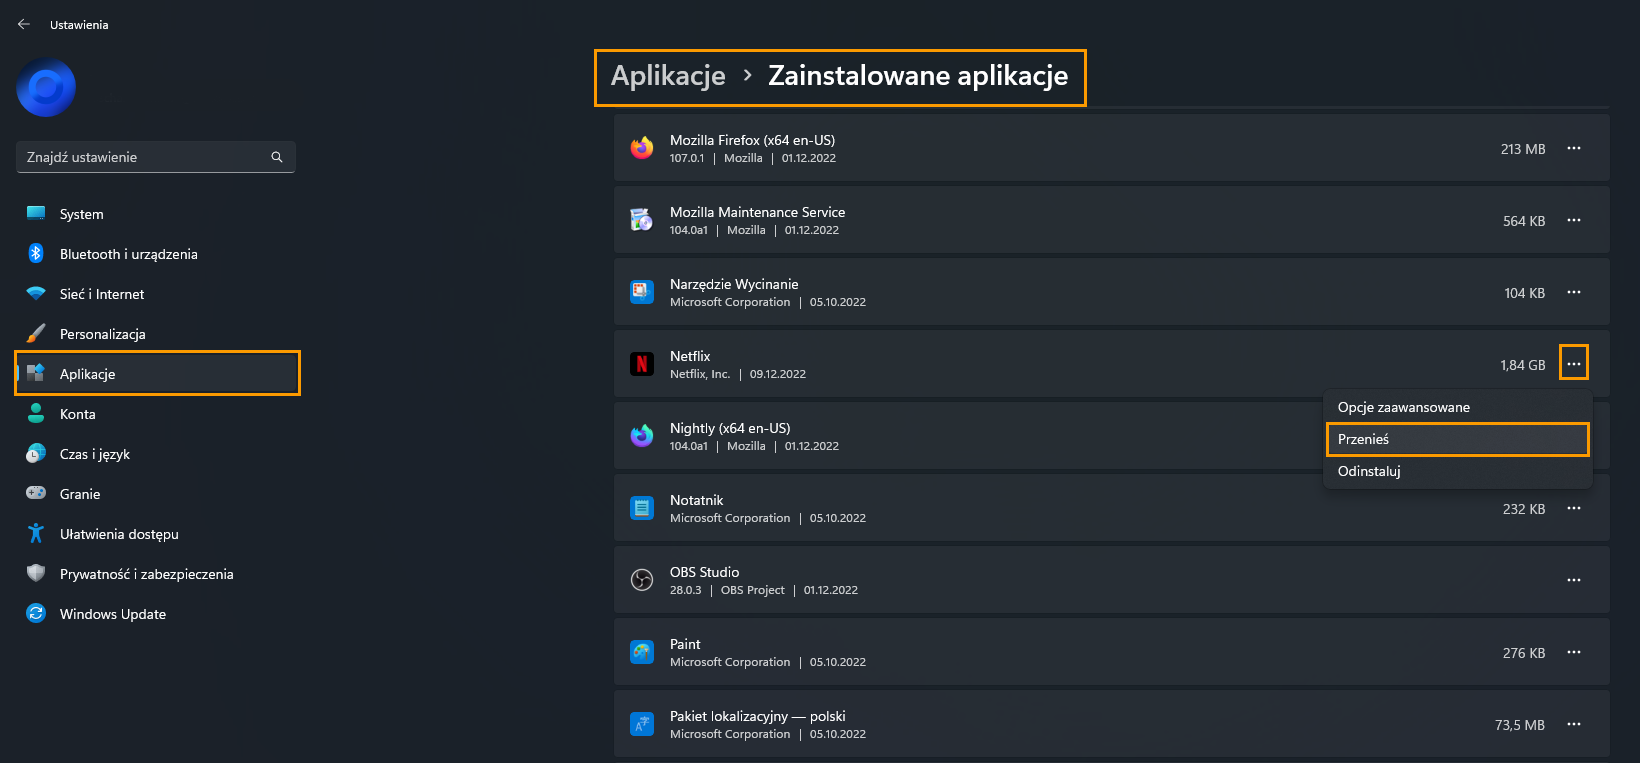The width and height of the screenshot is (1640, 763).
Task: Open three-dot menu for Paint
Action: 1574,652
